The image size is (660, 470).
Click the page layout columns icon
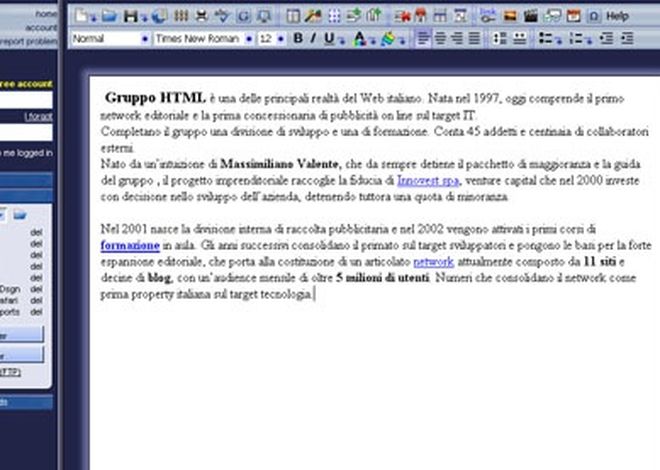pos(293,16)
